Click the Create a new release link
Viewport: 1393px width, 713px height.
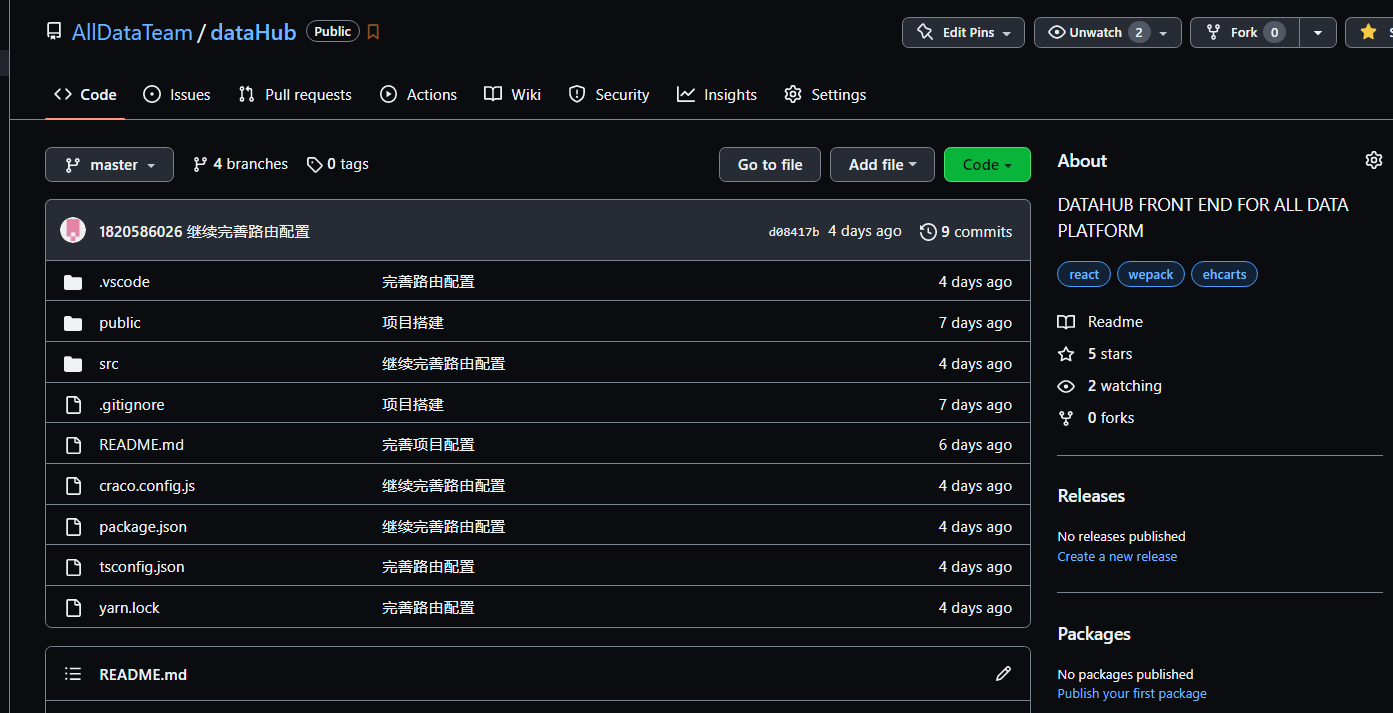1117,556
